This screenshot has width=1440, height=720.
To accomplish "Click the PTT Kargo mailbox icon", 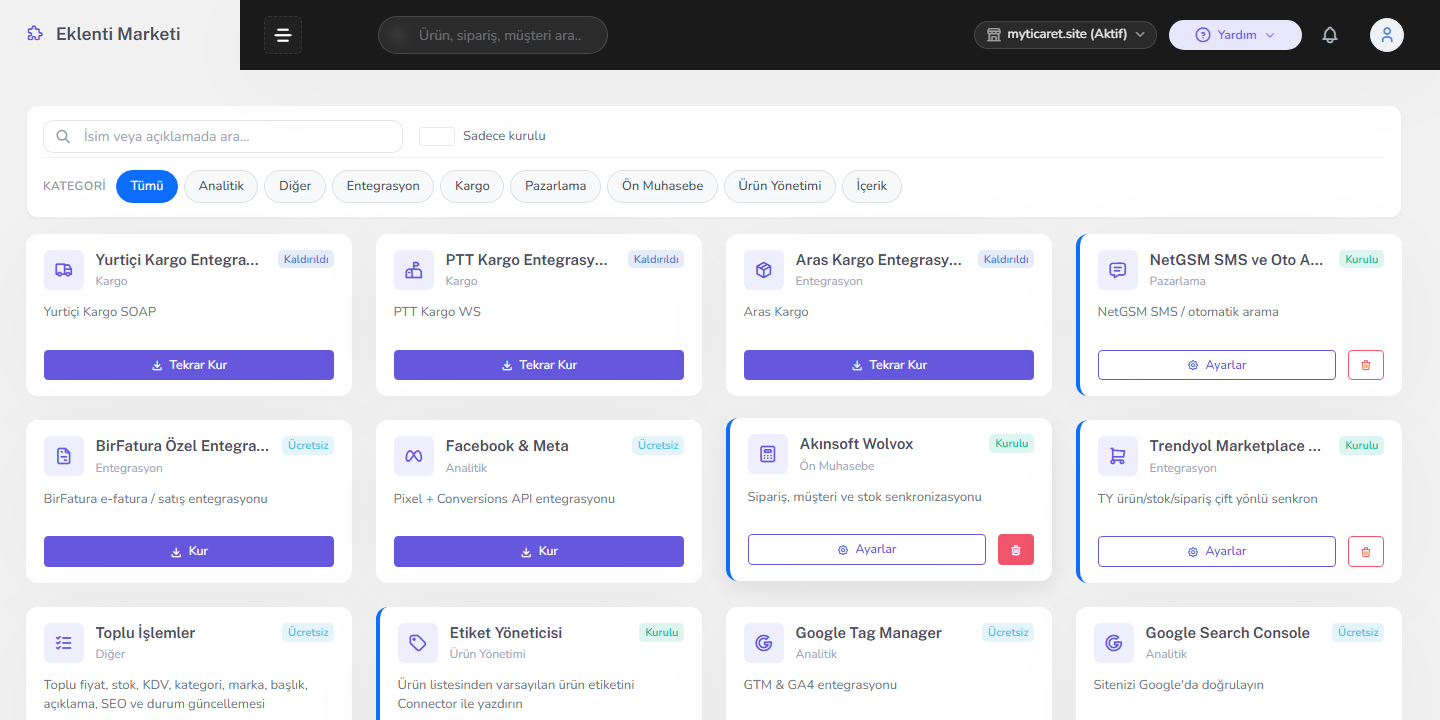I will pyautogui.click(x=414, y=270).
